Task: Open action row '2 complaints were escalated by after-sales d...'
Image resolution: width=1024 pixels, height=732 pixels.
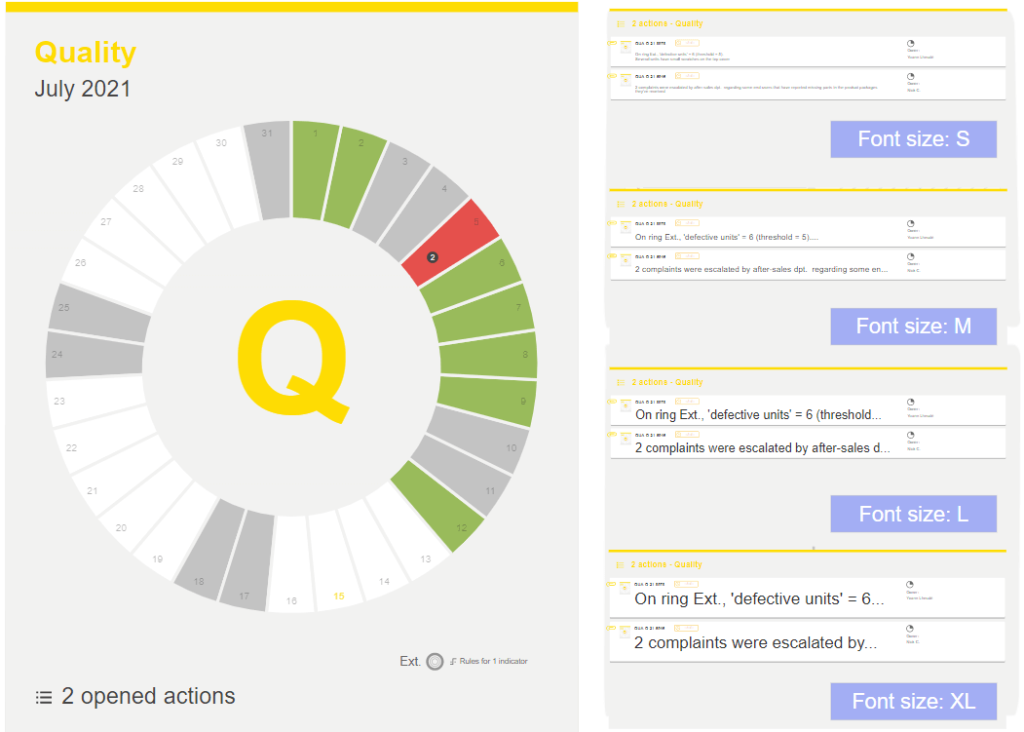Action: pyautogui.click(x=807, y=443)
